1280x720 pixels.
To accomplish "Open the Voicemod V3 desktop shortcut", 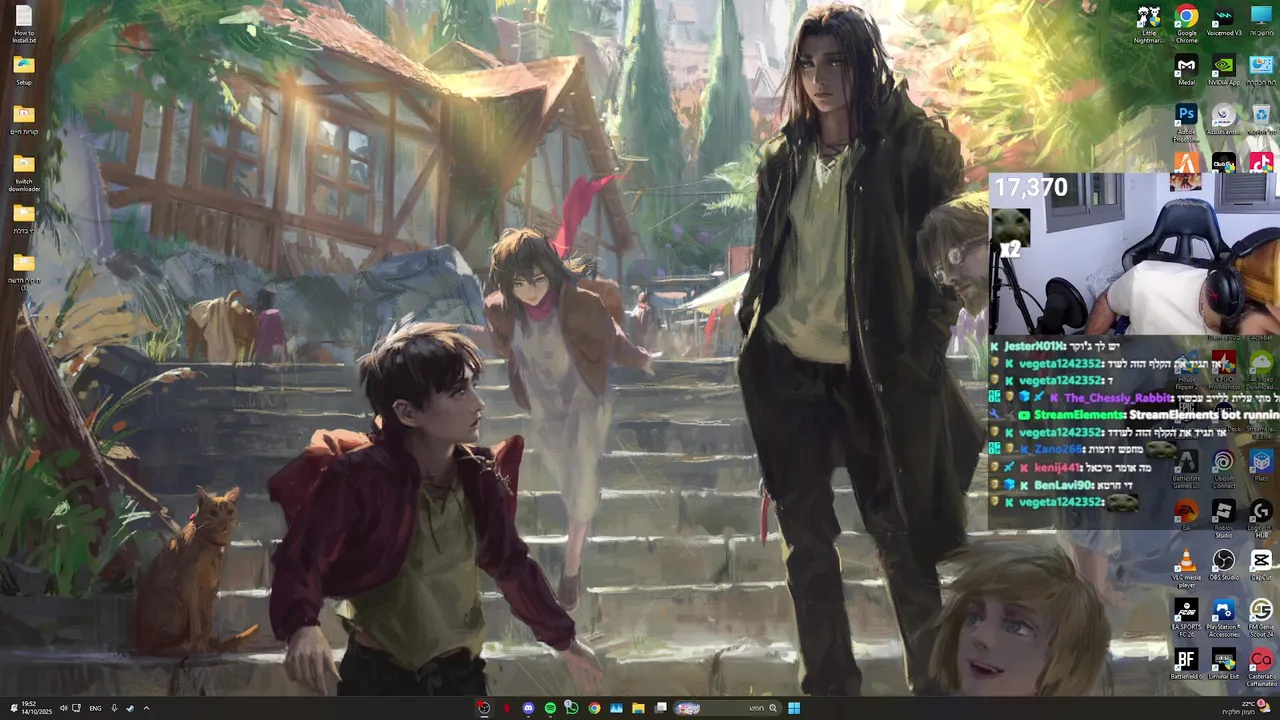I will 1224,22.
